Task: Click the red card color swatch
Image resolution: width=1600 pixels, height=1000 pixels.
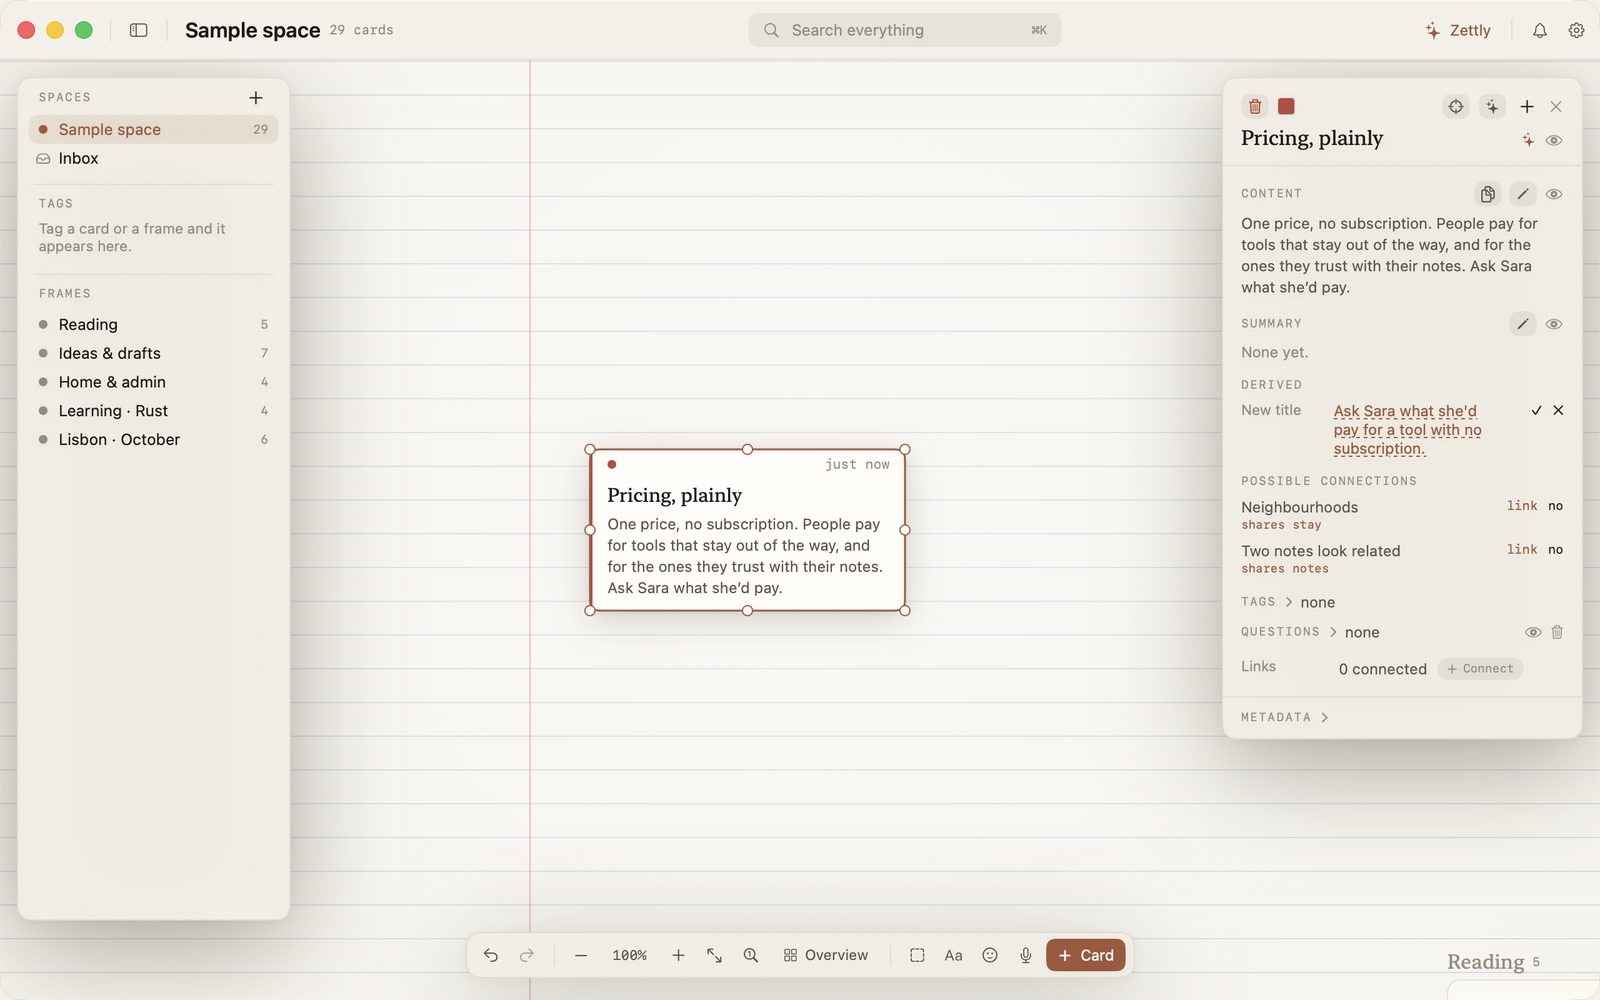Action: click(x=1286, y=106)
